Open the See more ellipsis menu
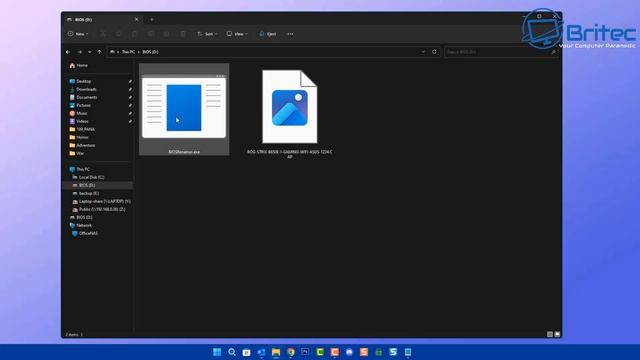 pyautogui.click(x=290, y=34)
